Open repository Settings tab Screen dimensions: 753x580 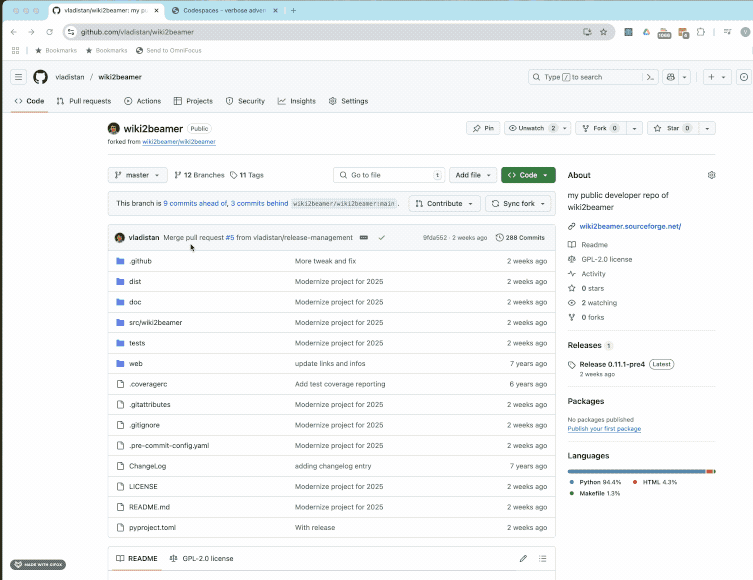(349, 101)
